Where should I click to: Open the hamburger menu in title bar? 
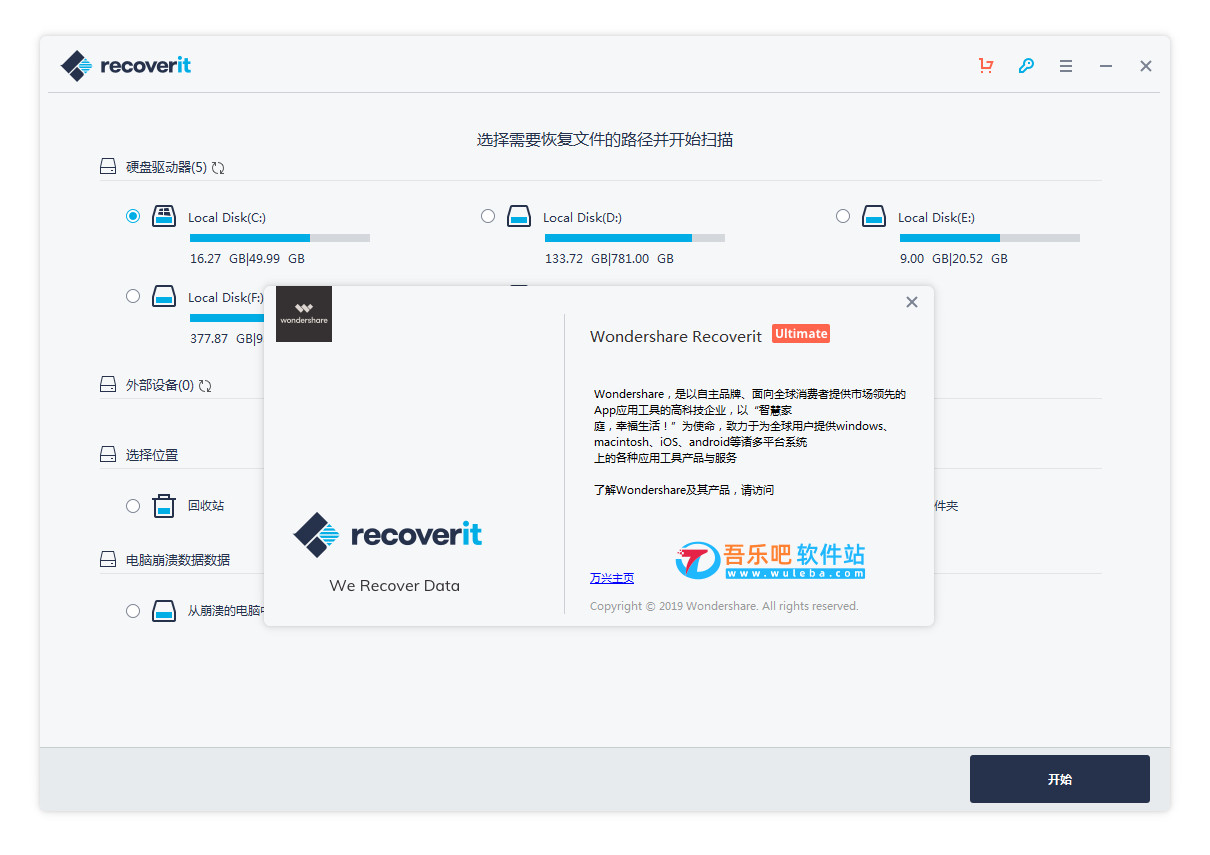(1066, 66)
